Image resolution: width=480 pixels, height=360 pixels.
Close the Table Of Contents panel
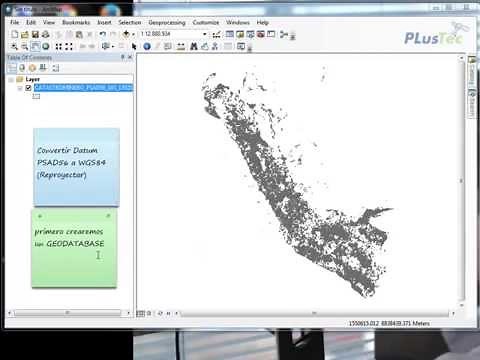(x=130, y=57)
